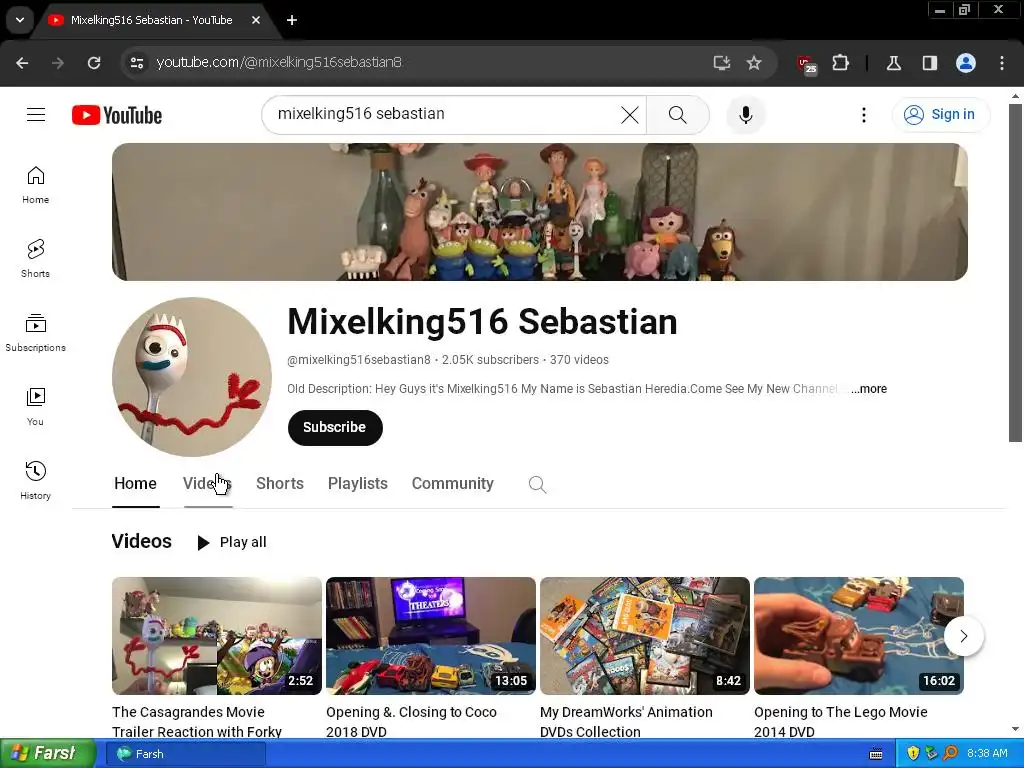Image resolution: width=1024 pixels, height=768 pixels.
Task: Click the 8:38 AM taskbar clock
Action: pos(987,754)
